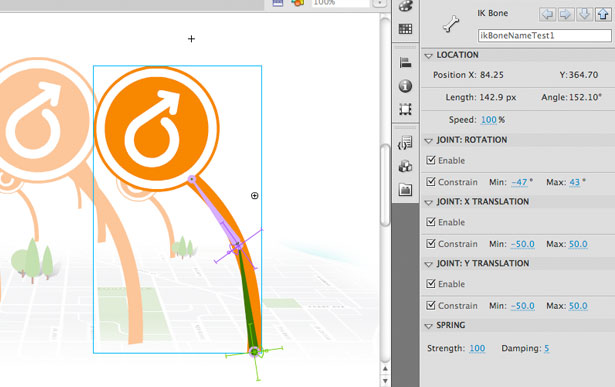Click the bone name field ikBoneNameTest1
Screen dimensions: 615x387
544,35
